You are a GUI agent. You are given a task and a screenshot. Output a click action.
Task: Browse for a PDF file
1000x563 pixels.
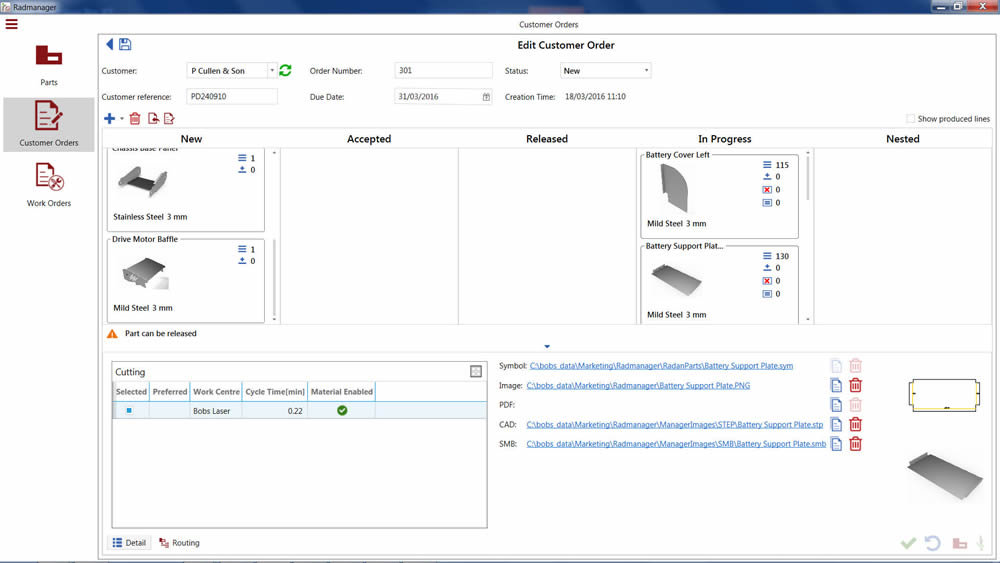pos(836,405)
